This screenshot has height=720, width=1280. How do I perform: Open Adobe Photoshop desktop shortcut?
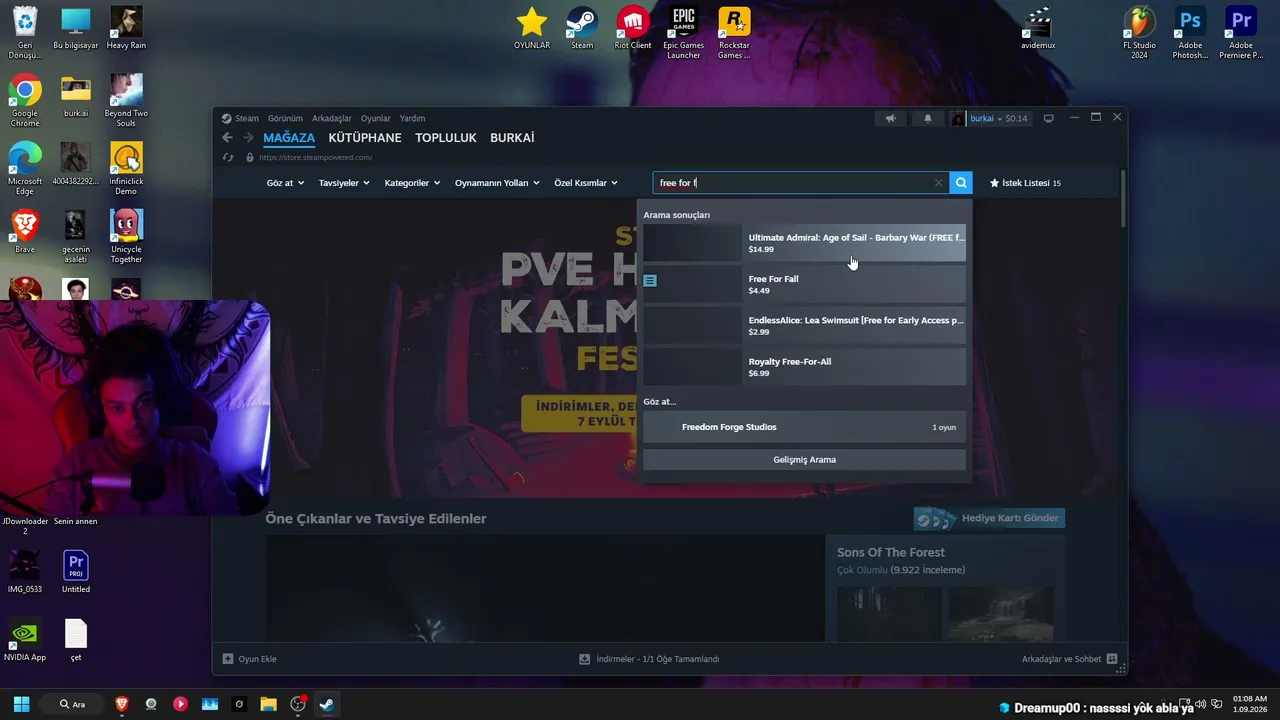(x=1190, y=33)
